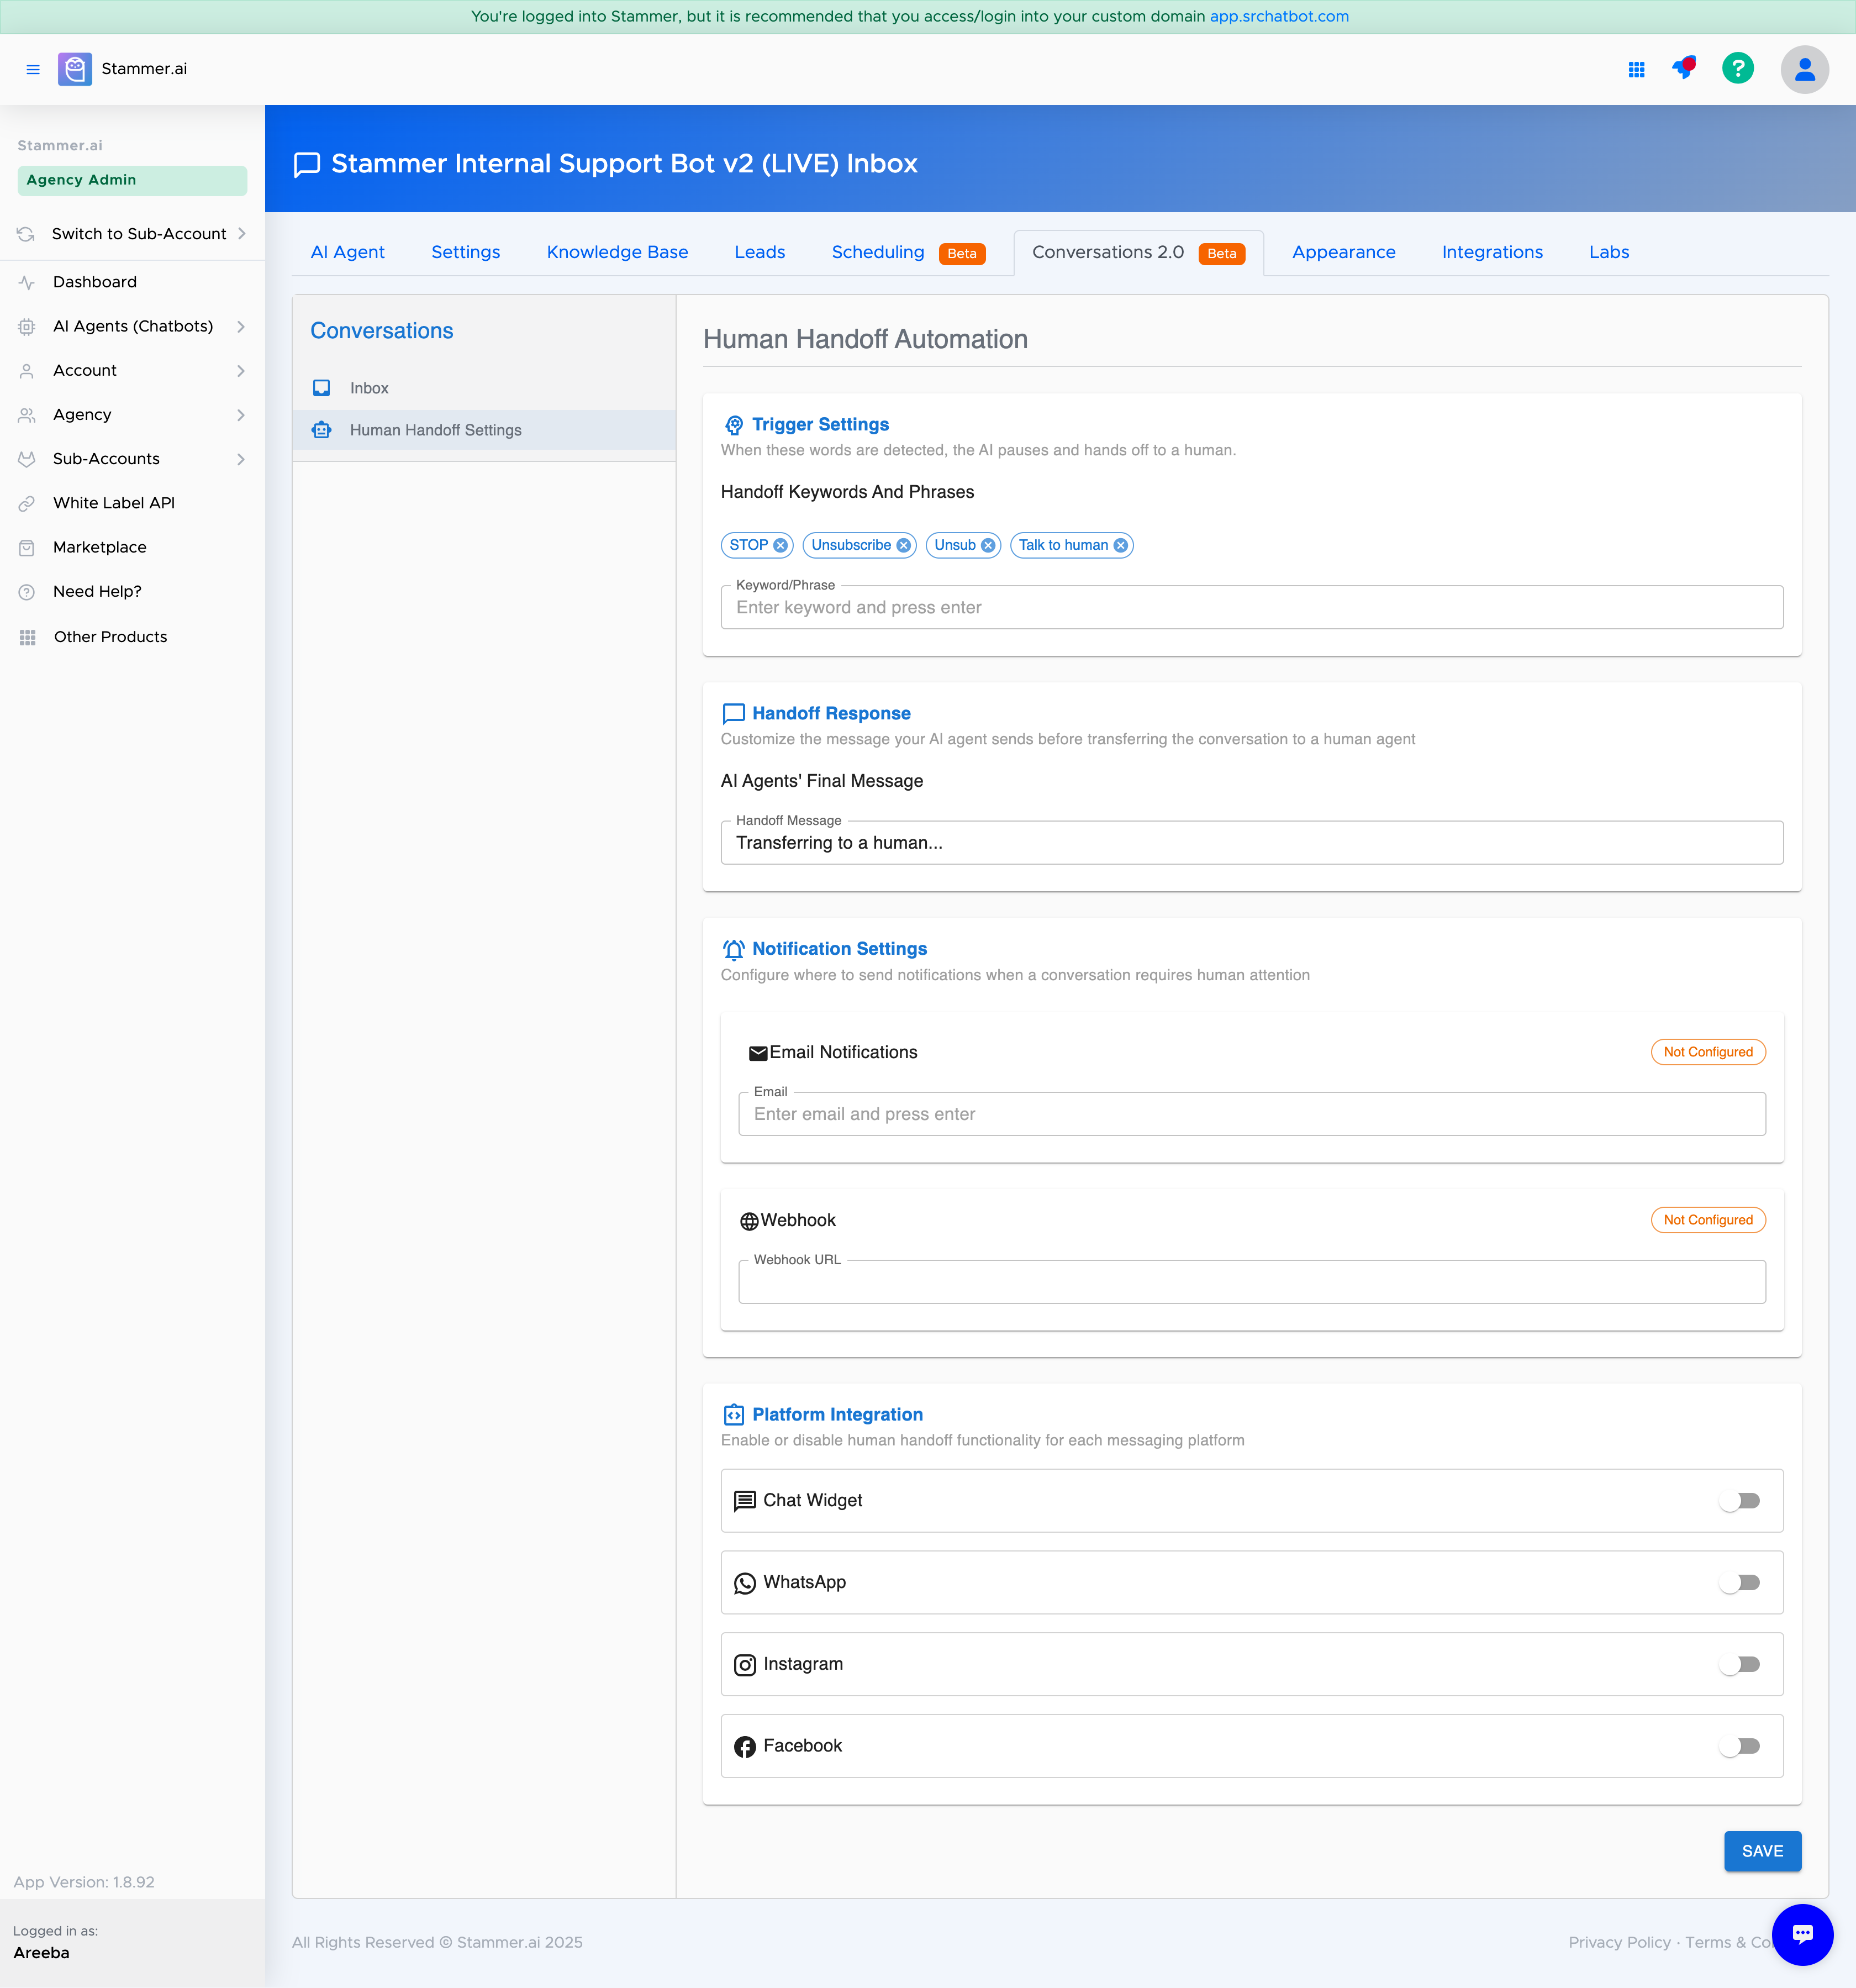
Task: Open the floating chat widget bubble
Action: [1802, 1934]
